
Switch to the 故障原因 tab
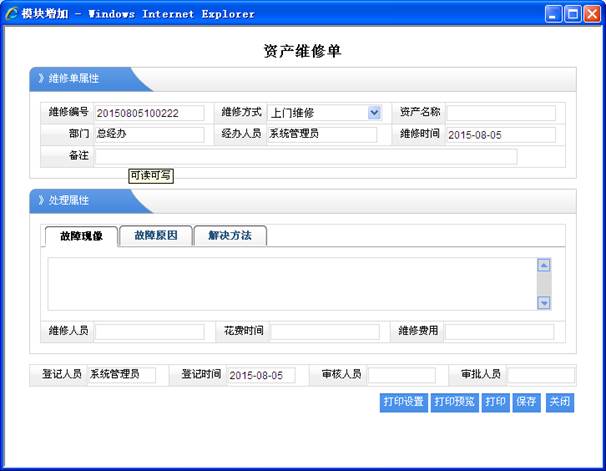point(156,236)
